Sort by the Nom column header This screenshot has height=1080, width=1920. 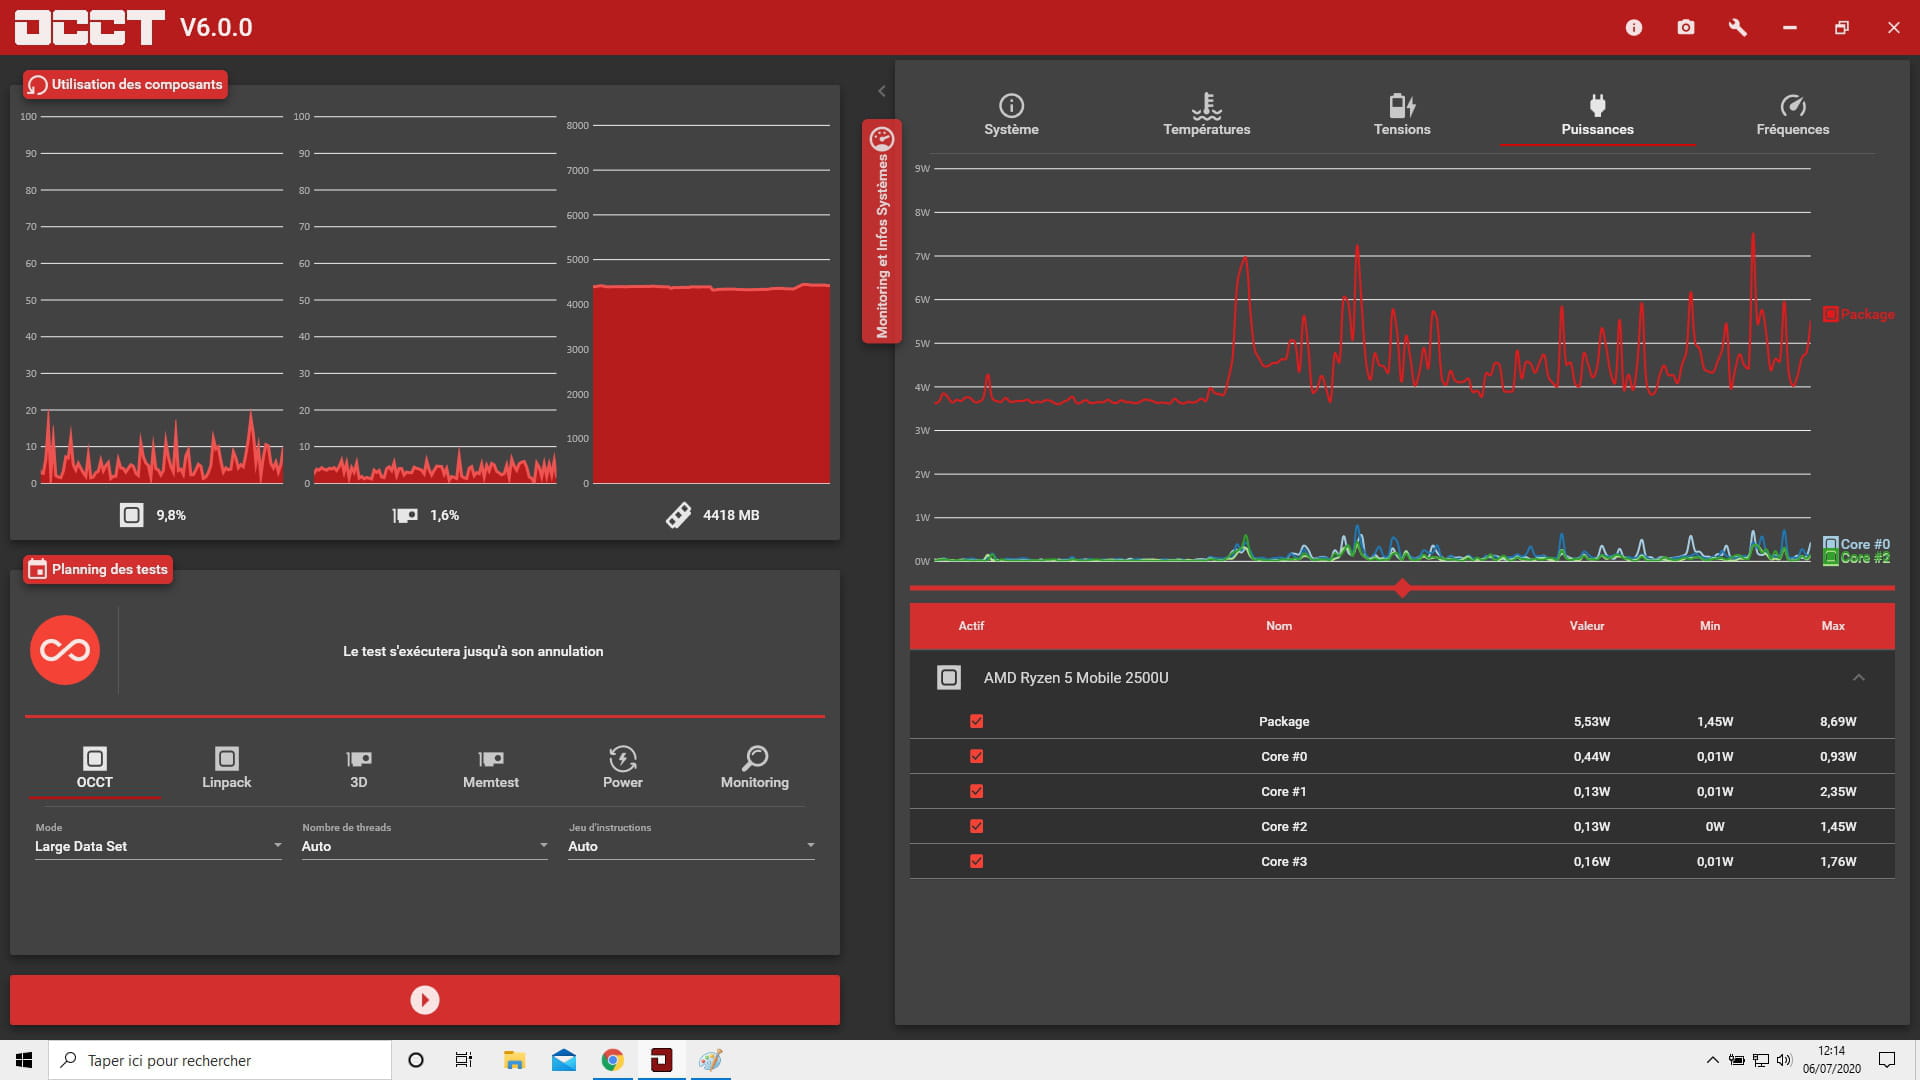point(1279,626)
